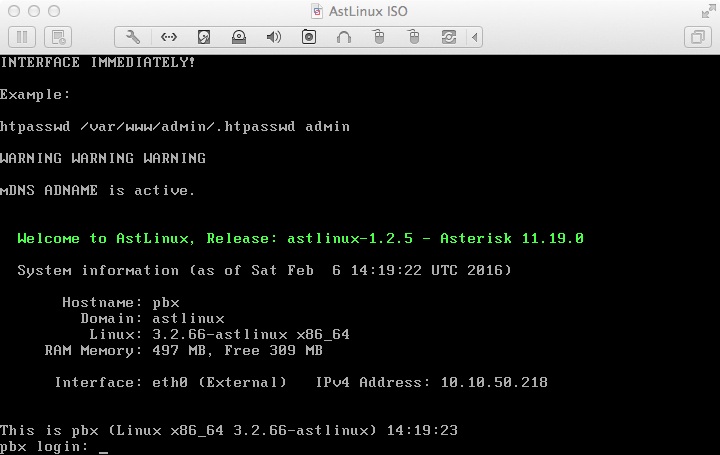Screen dimensions: 720x455
Task: Open virtual machine settings wrench
Action: click(x=133, y=37)
